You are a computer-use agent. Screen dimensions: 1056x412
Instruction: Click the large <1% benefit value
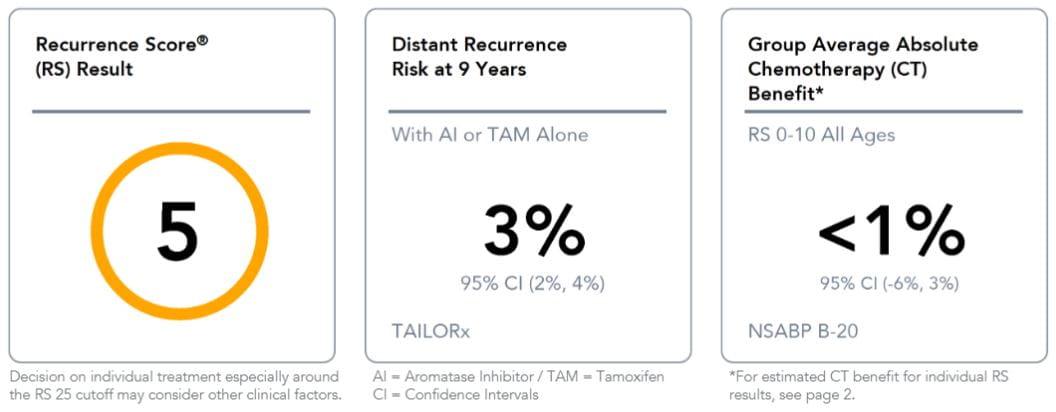click(x=890, y=233)
